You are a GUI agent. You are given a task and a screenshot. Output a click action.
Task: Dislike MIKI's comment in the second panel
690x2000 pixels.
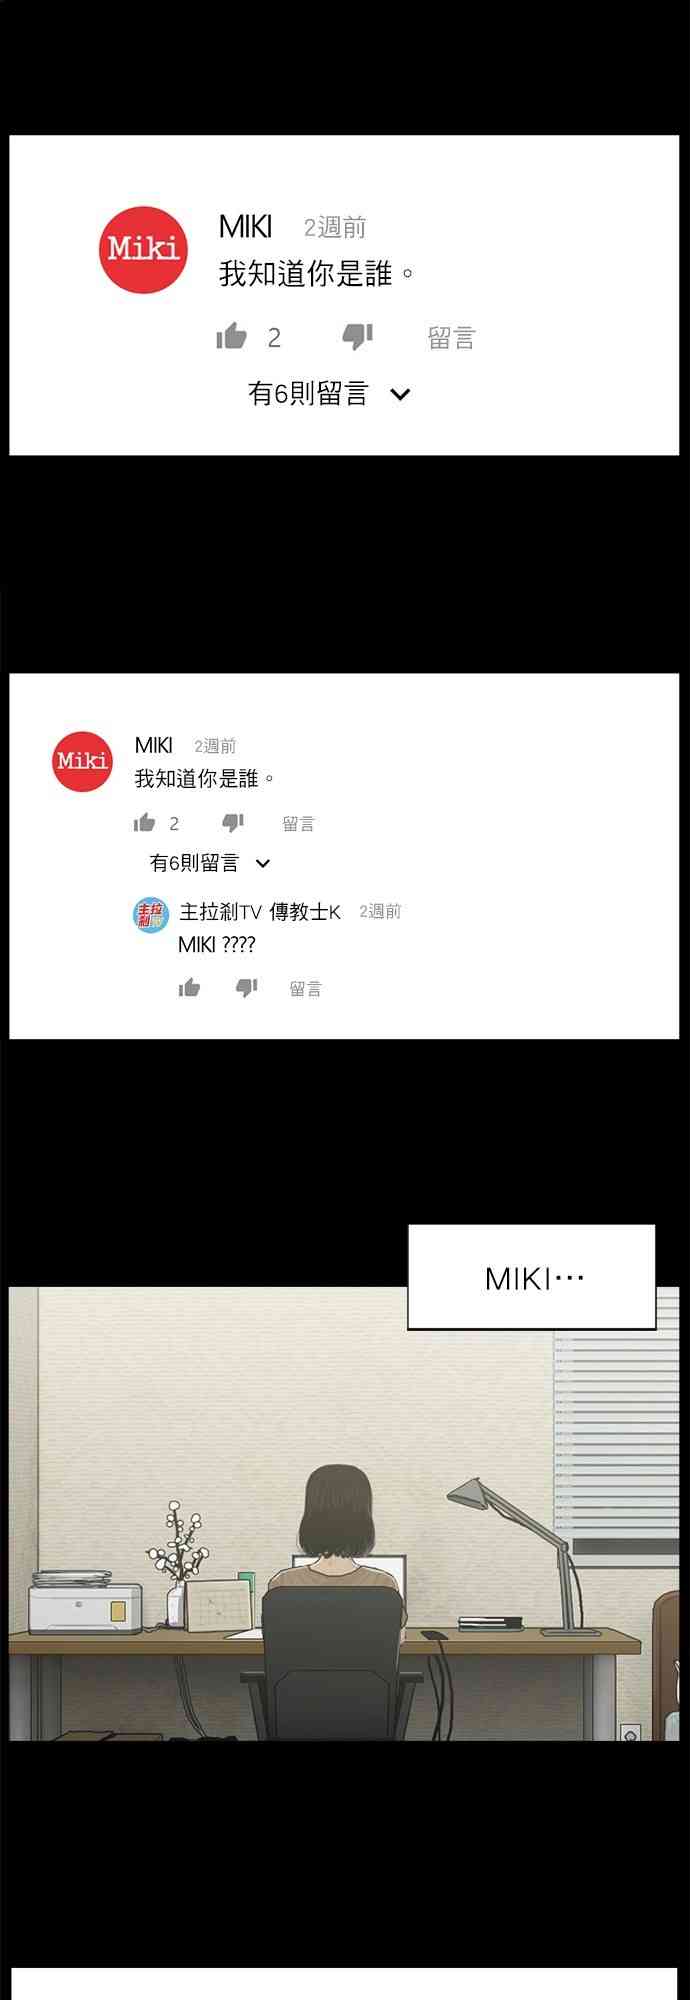tap(233, 823)
